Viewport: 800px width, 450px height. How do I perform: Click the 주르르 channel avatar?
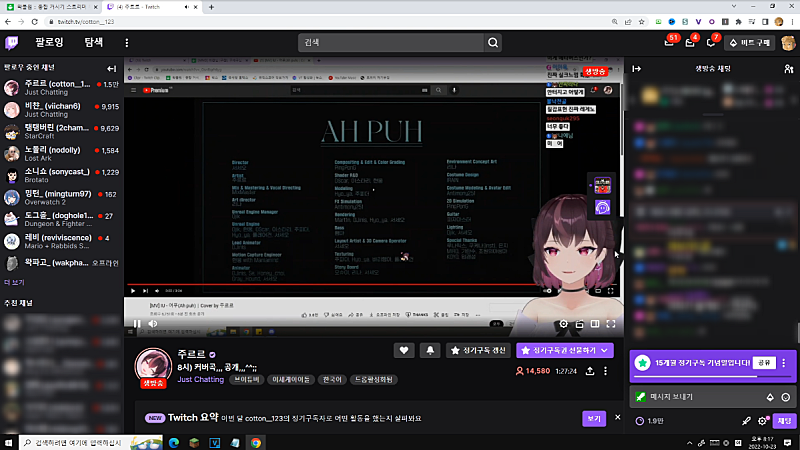(153, 366)
